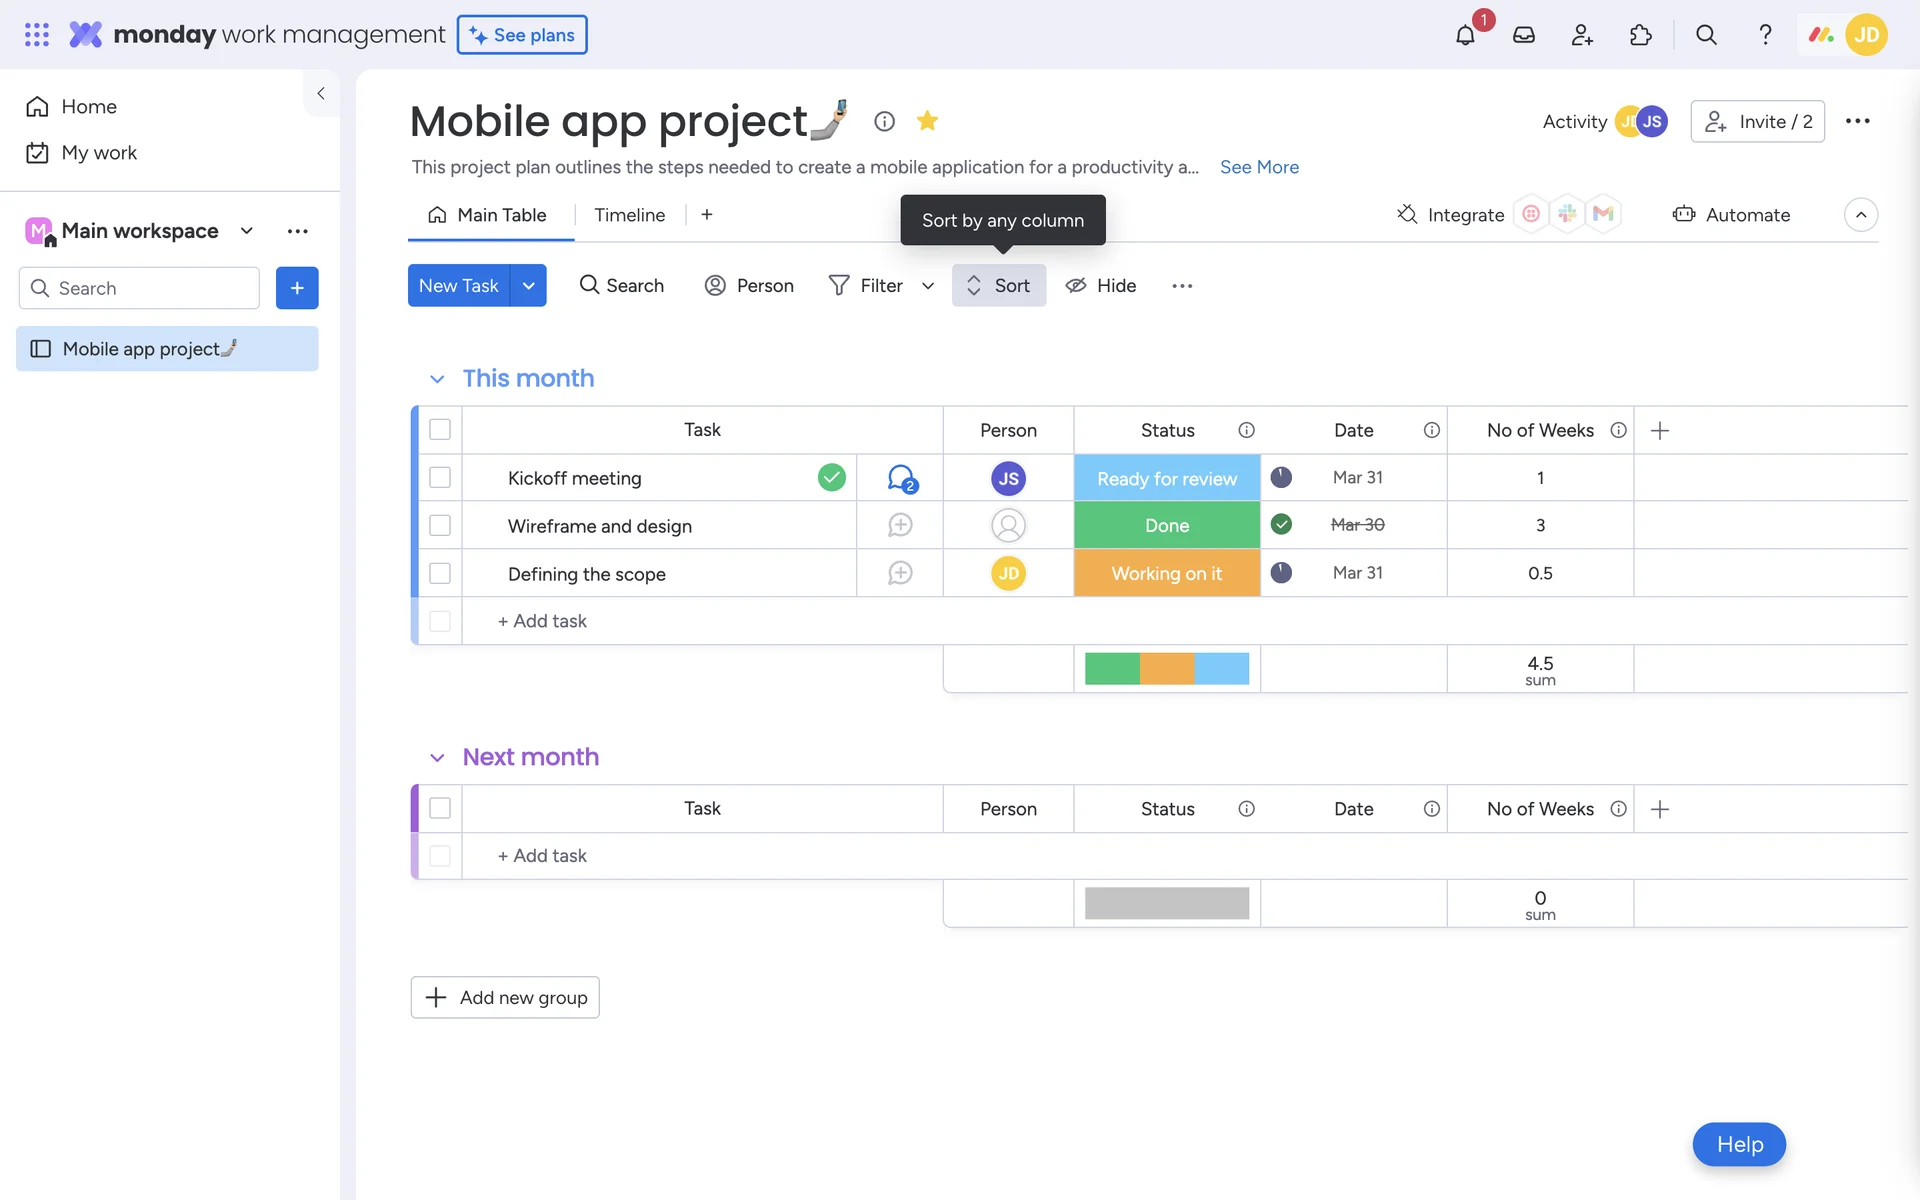
Task: Click the Working on it status cell
Action: tap(1166, 574)
